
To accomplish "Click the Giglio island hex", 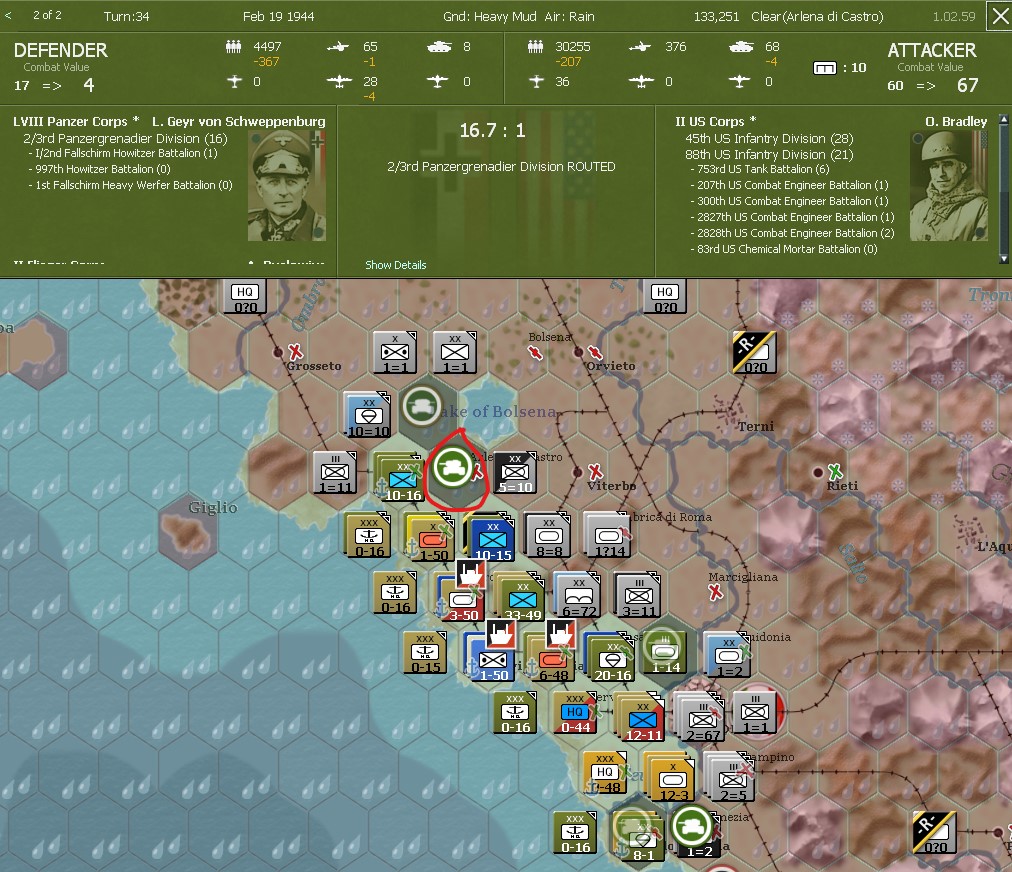I will [x=188, y=532].
